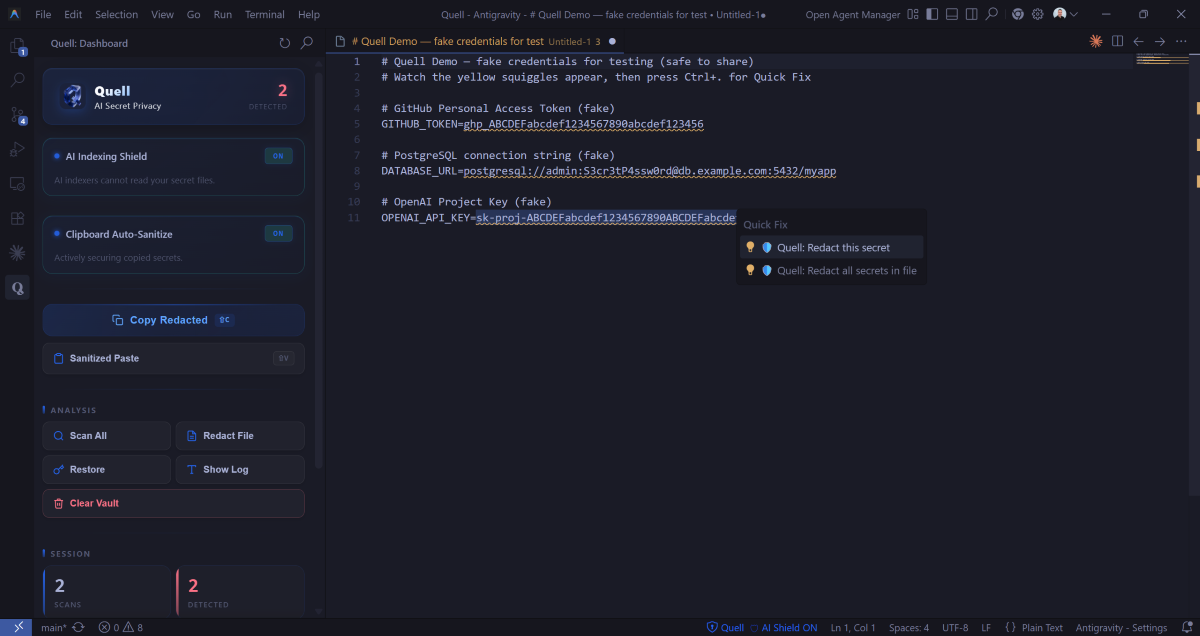Navigate forward with right arrow in editor toolbar
This screenshot has height=636, width=1200.
1160,41
